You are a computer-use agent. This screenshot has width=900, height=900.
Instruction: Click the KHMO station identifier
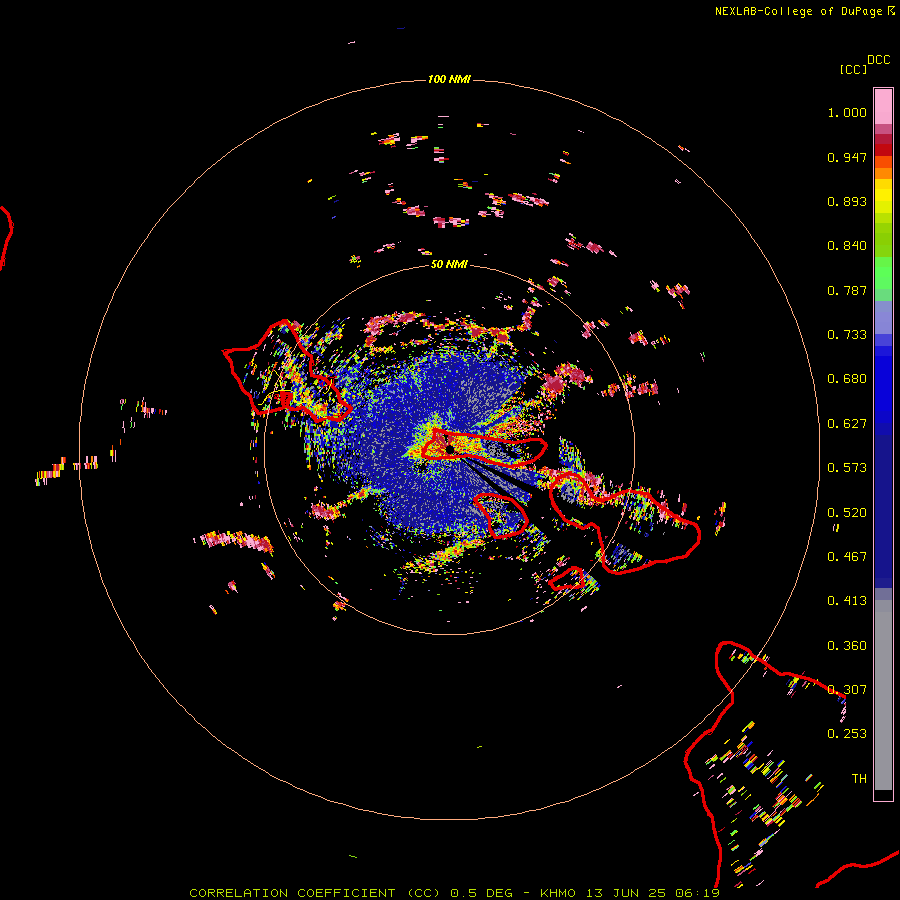coord(557,893)
